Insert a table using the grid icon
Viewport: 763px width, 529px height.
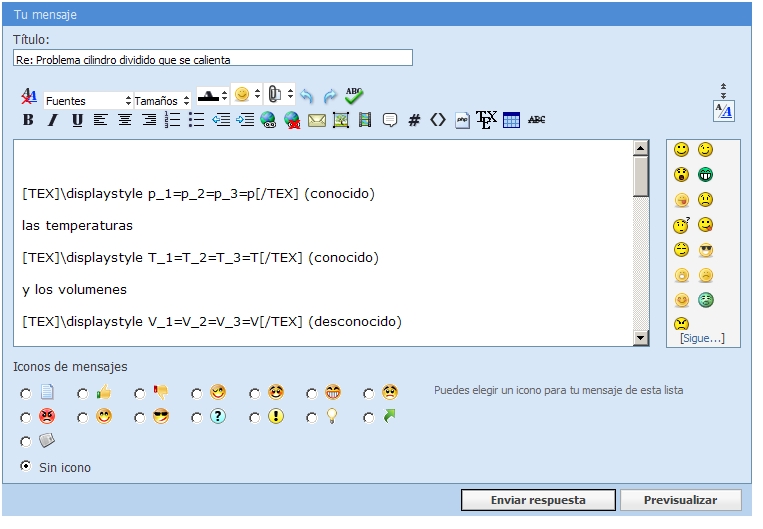pos(511,120)
